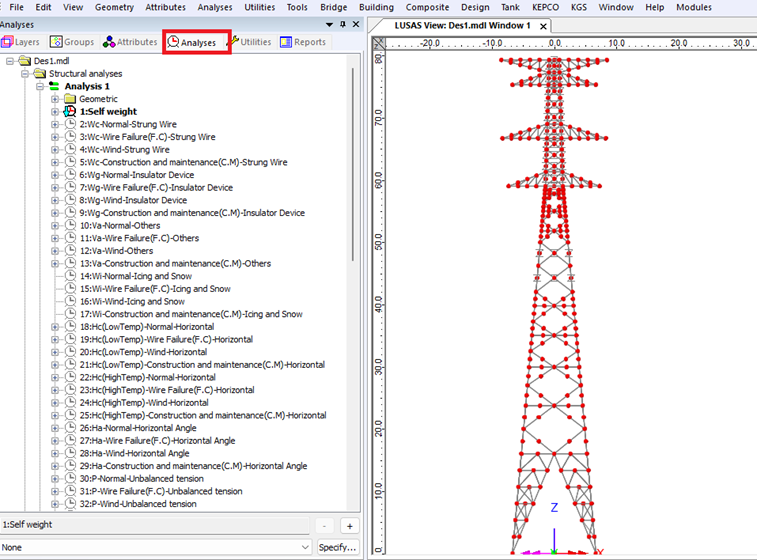Click the Des1.mdl root folder icon
The width and height of the screenshot is (757, 560).
coord(25,61)
